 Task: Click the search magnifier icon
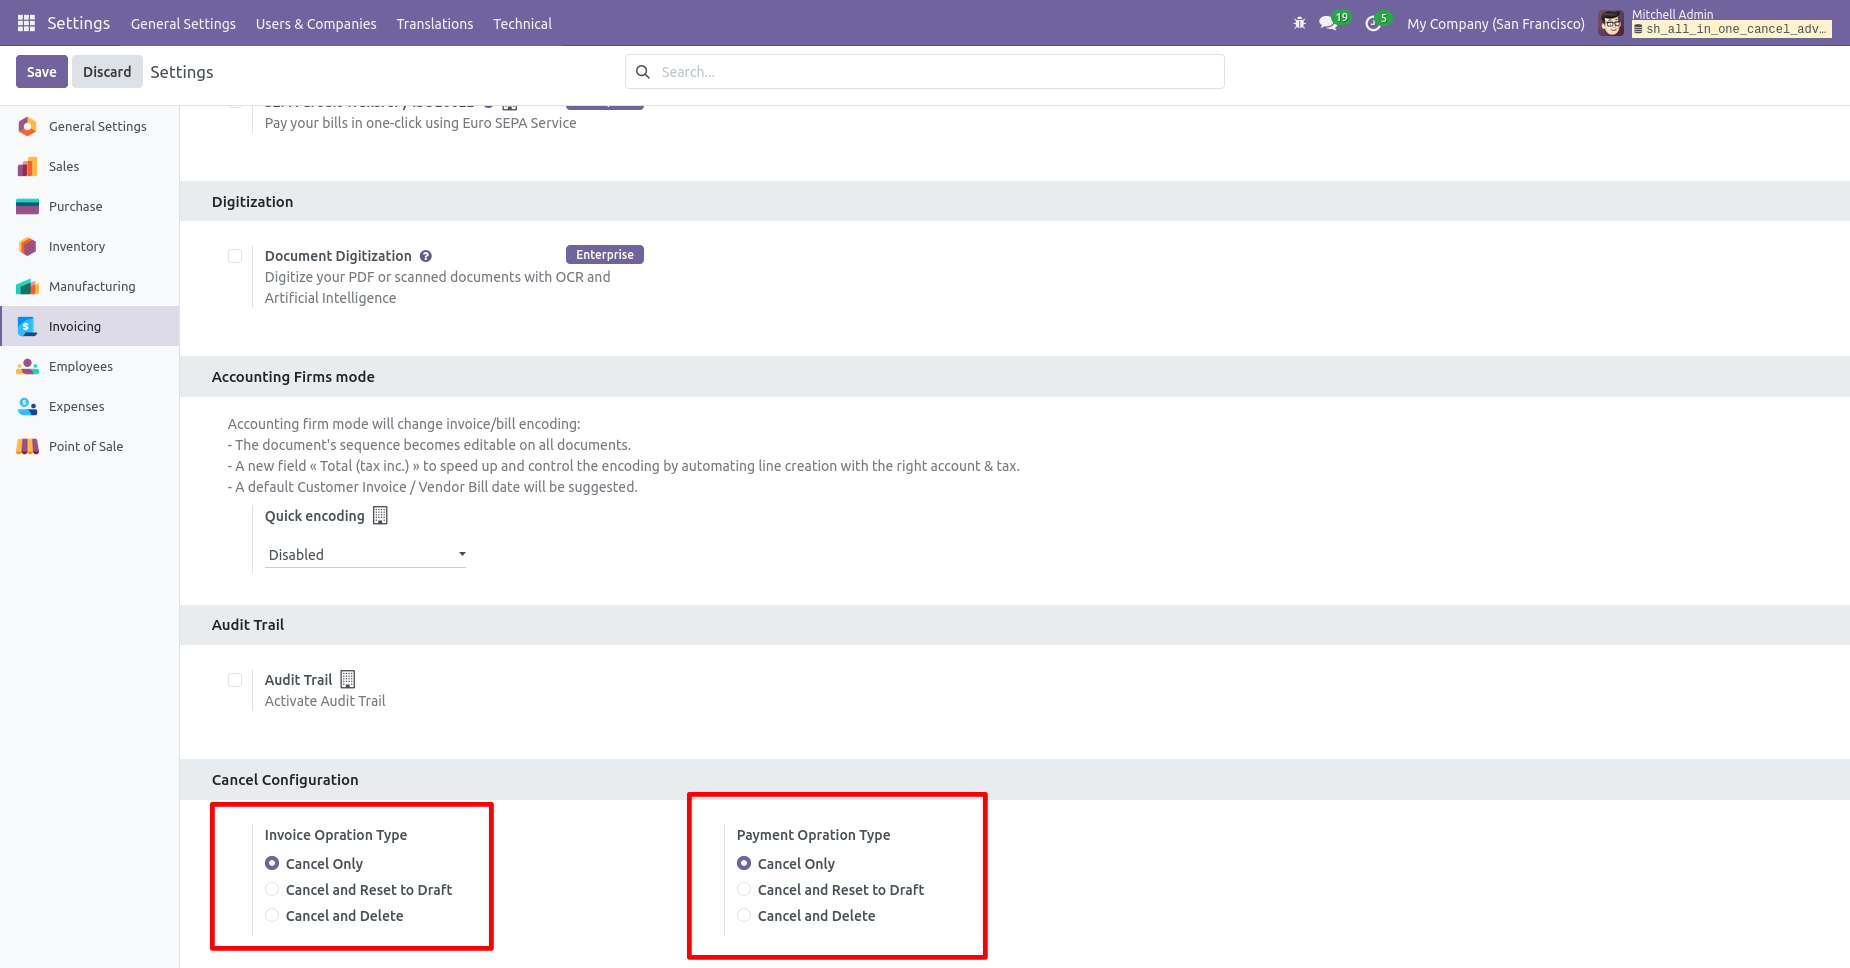[x=643, y=72]
